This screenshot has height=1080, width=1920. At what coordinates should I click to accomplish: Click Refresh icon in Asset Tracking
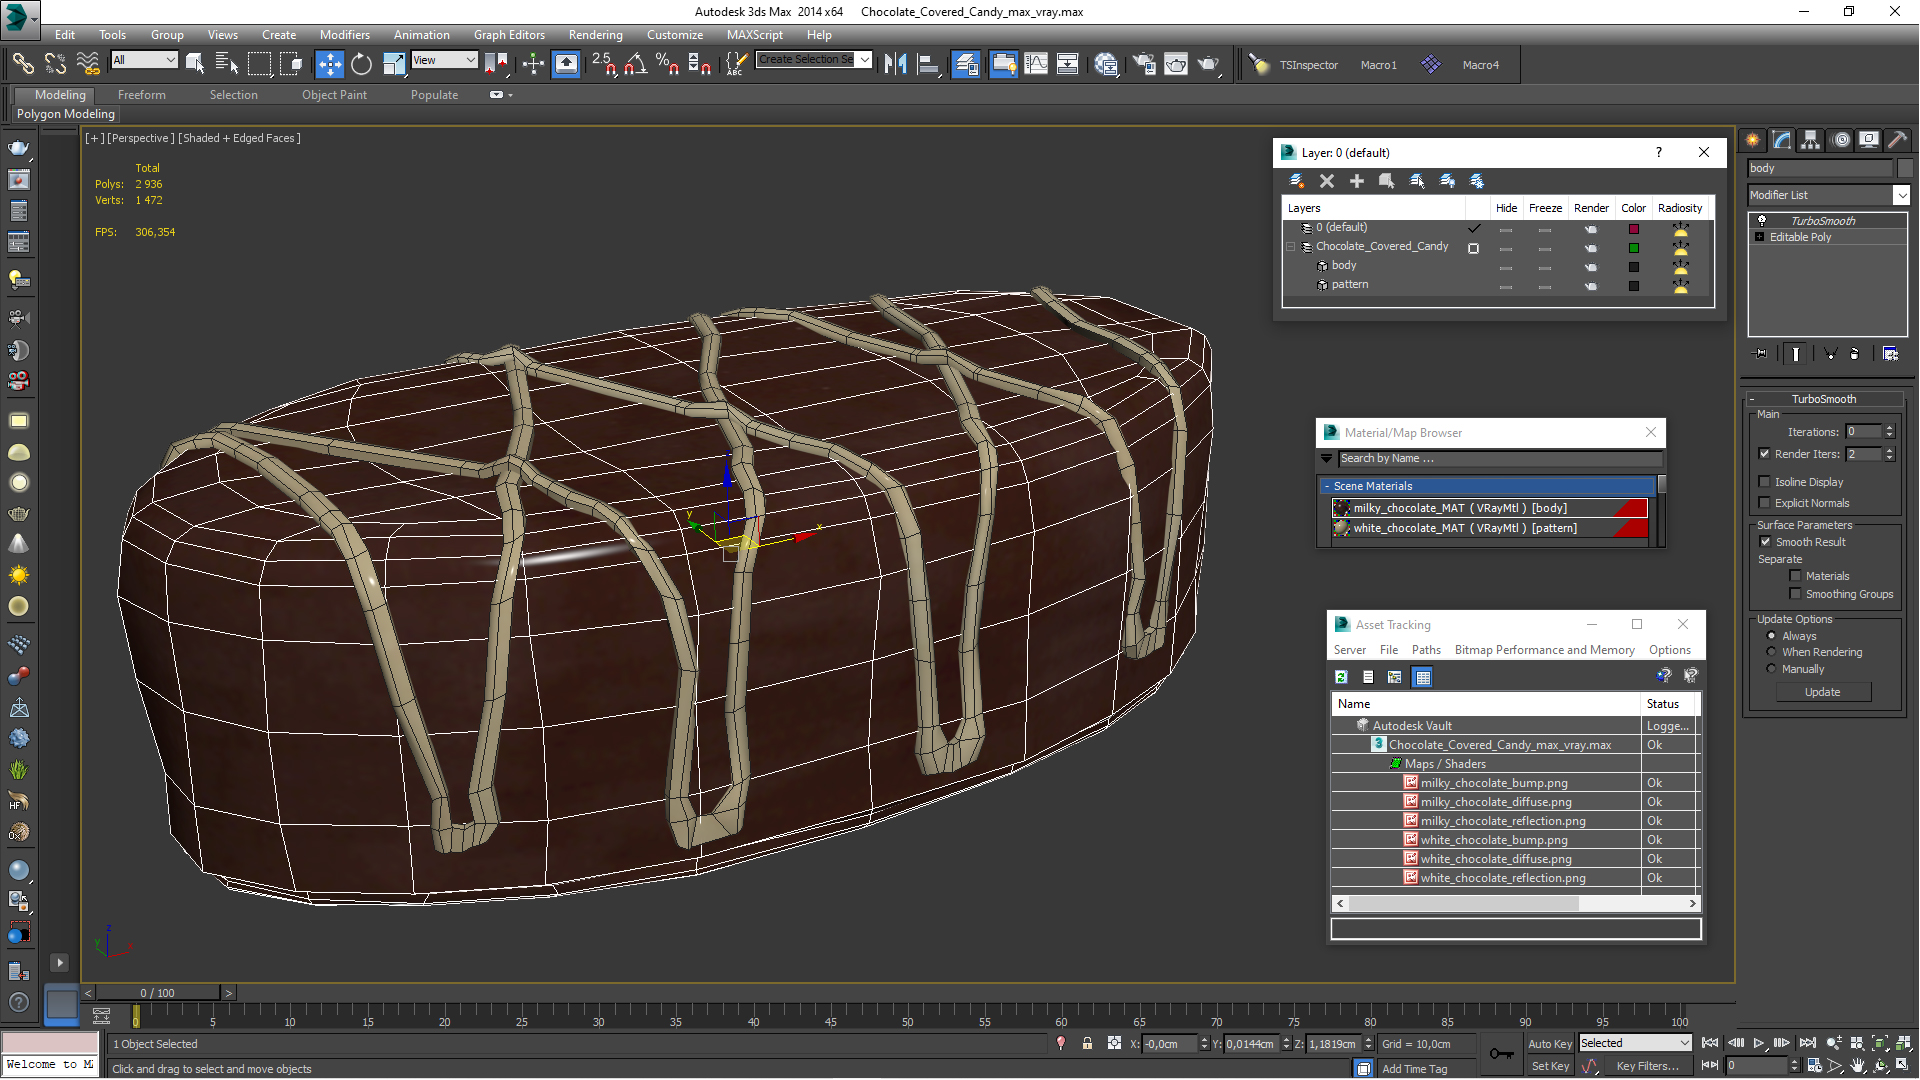click(1341, 677)
